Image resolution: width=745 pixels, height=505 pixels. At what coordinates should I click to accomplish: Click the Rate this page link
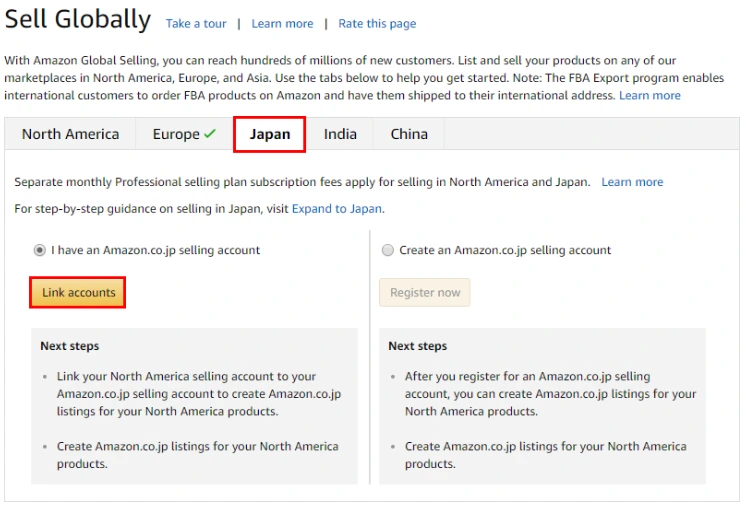click(377, 24)
